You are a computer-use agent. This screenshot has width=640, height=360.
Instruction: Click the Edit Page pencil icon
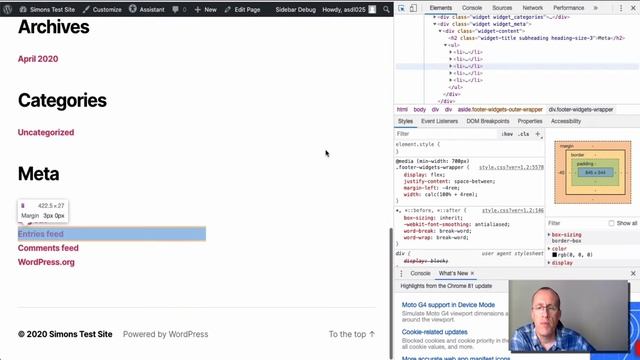pyautogui.click(x=227, y=9)
